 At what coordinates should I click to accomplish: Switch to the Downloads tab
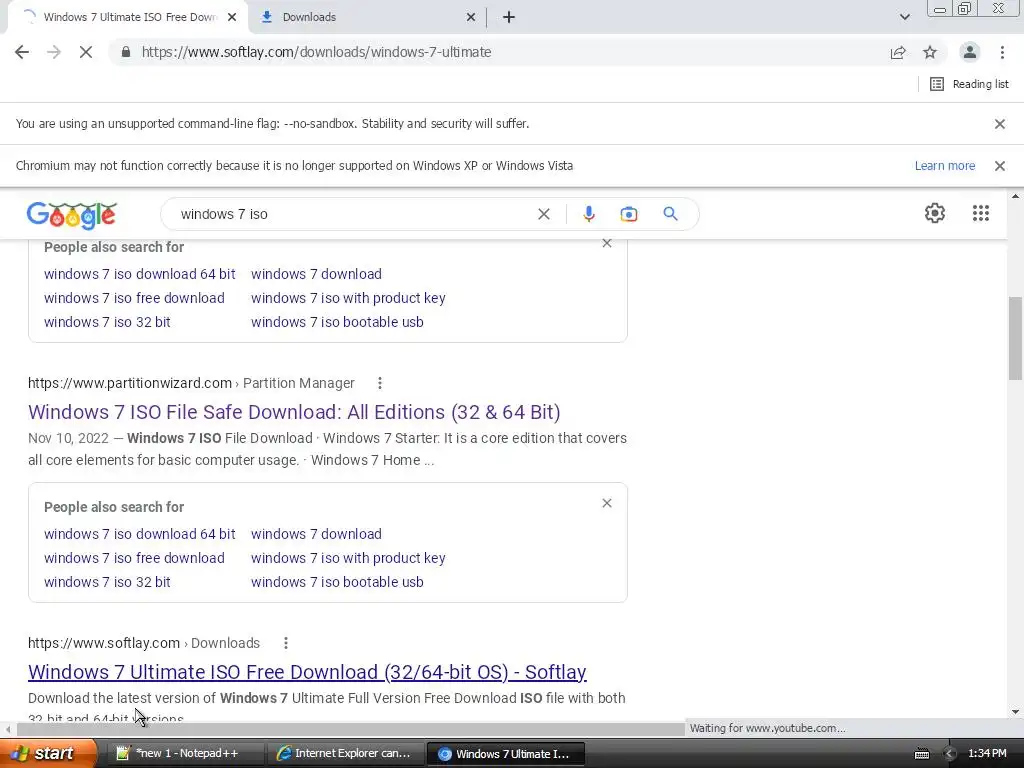click(x=366, y=18)
